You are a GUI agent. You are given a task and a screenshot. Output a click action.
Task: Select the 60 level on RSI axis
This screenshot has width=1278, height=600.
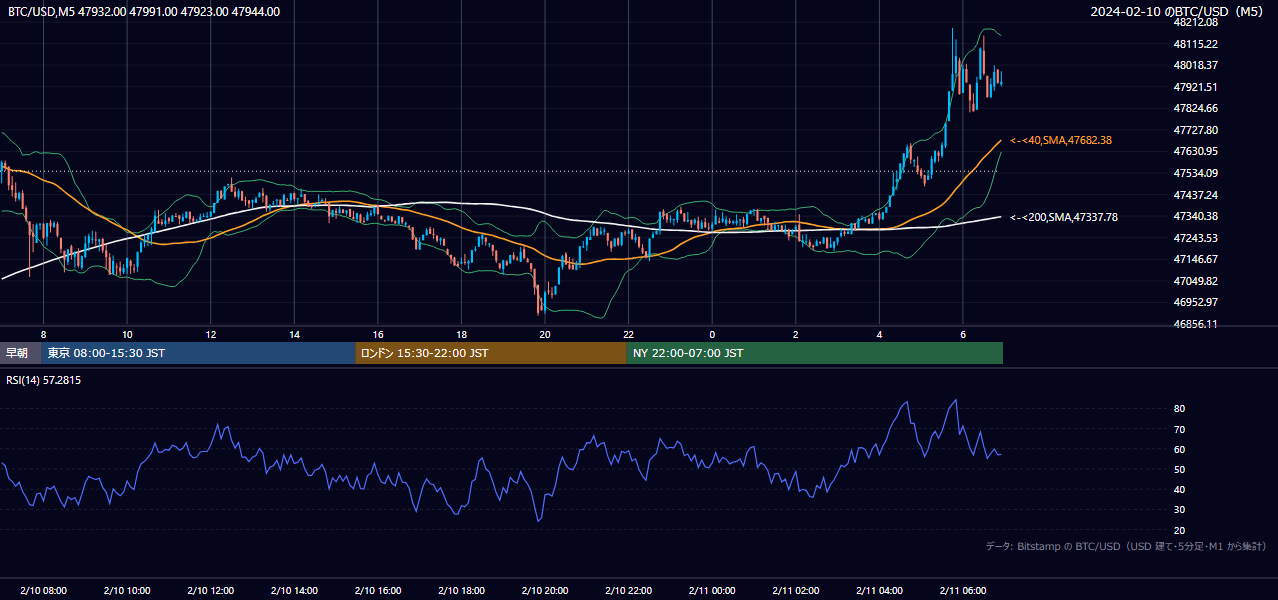click(1180, 449)
